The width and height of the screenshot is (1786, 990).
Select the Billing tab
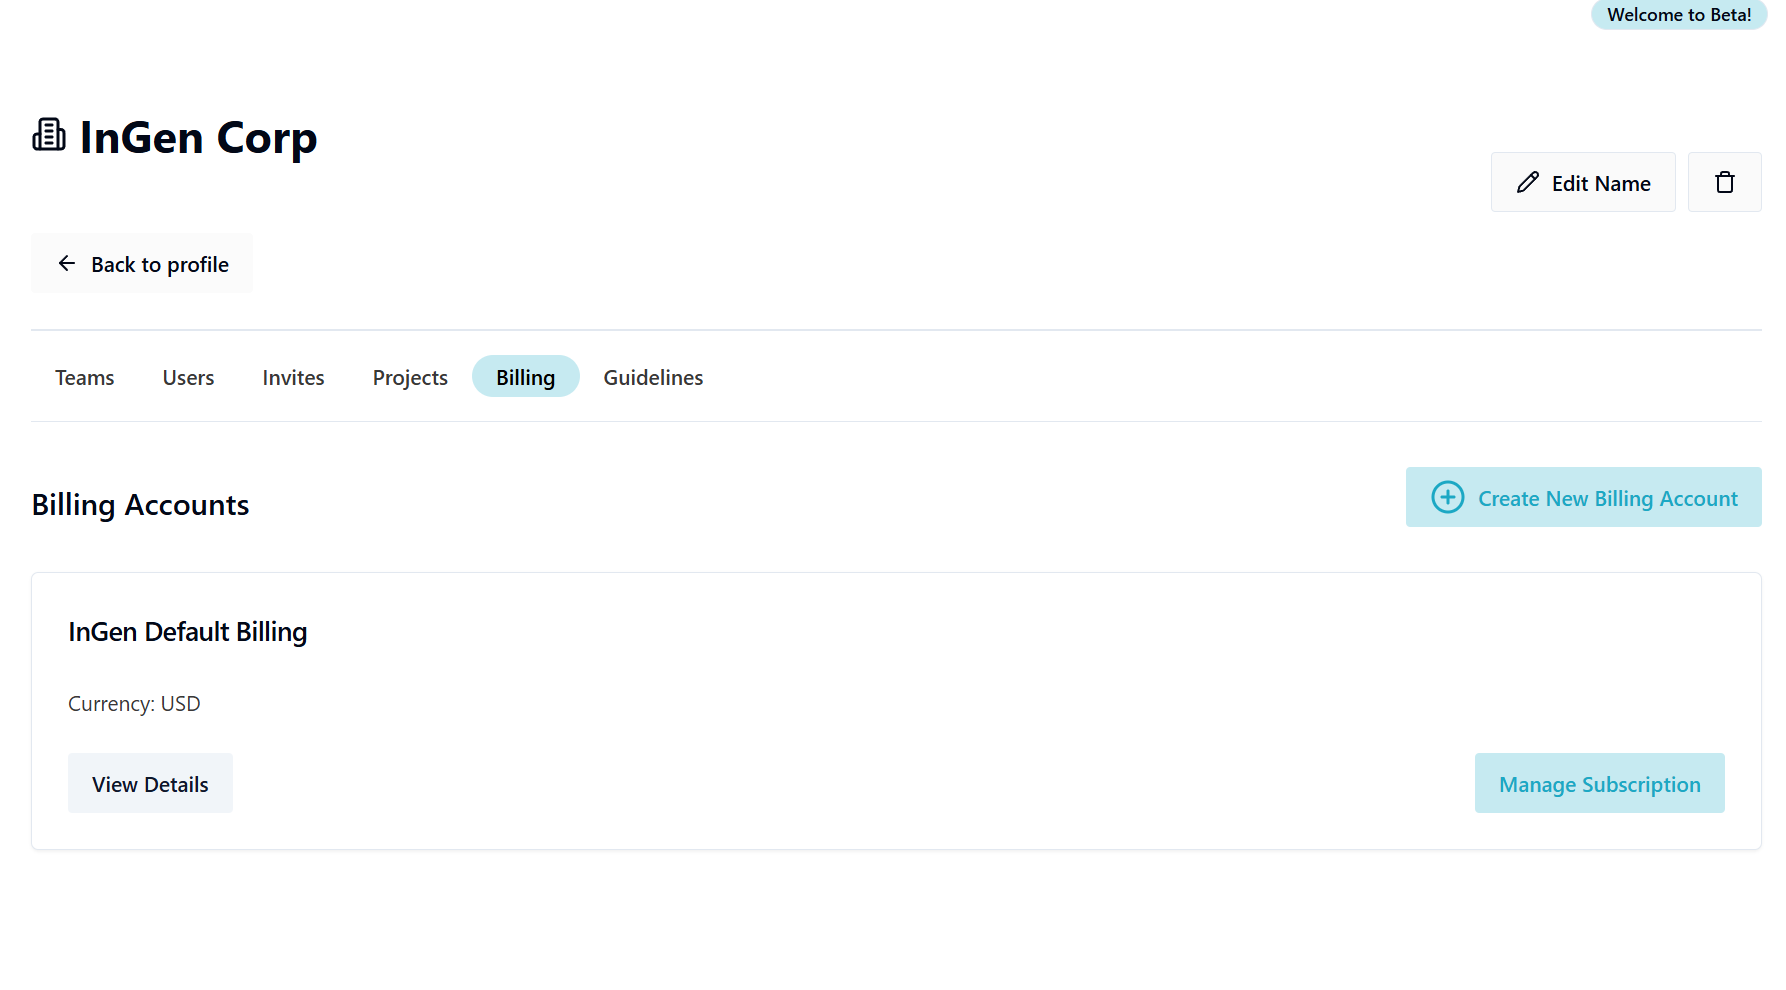525,378
